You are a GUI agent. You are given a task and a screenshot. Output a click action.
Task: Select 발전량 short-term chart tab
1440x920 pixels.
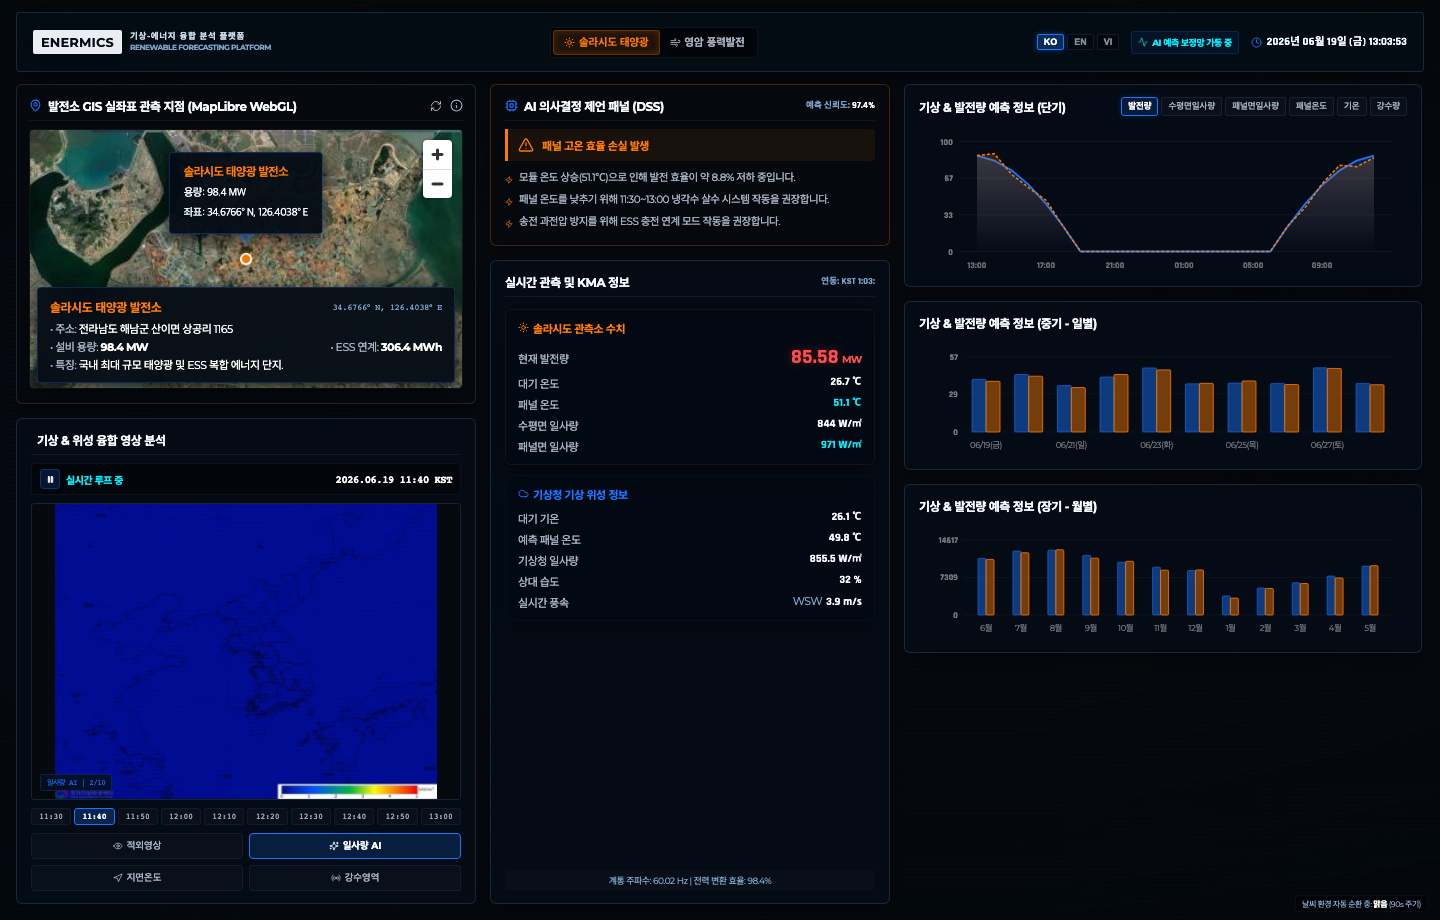tap(1139, 106)
